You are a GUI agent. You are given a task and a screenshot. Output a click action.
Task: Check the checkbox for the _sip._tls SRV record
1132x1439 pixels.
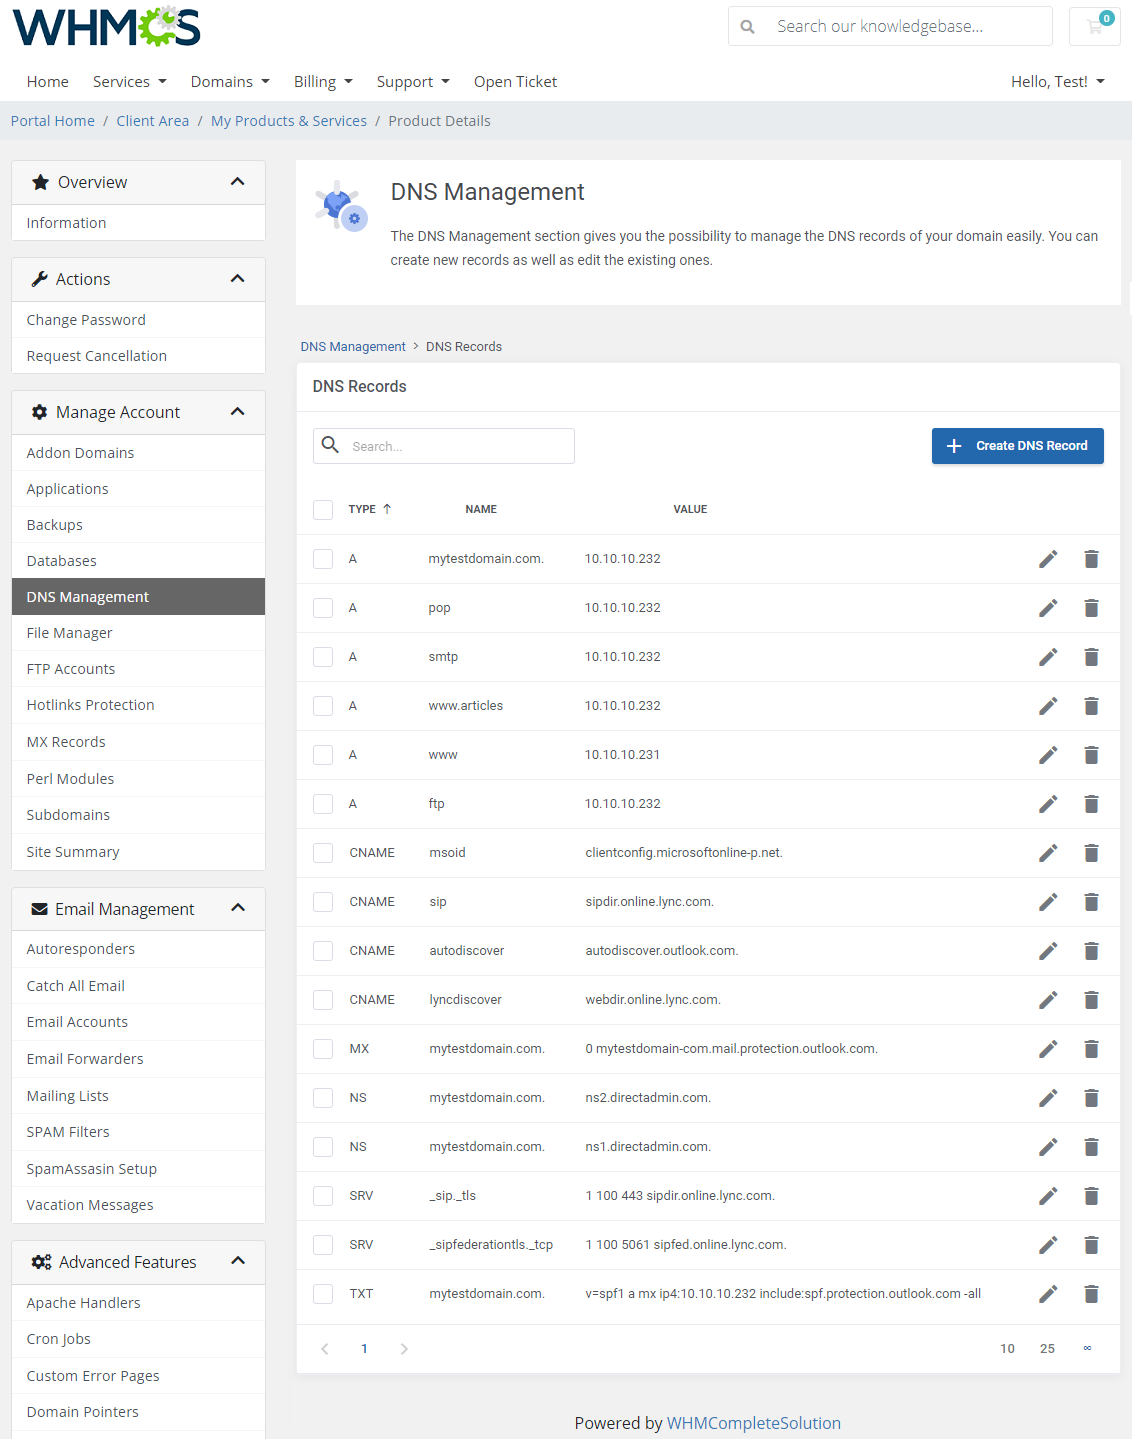pyautogui.click(x=323, y=1195)
